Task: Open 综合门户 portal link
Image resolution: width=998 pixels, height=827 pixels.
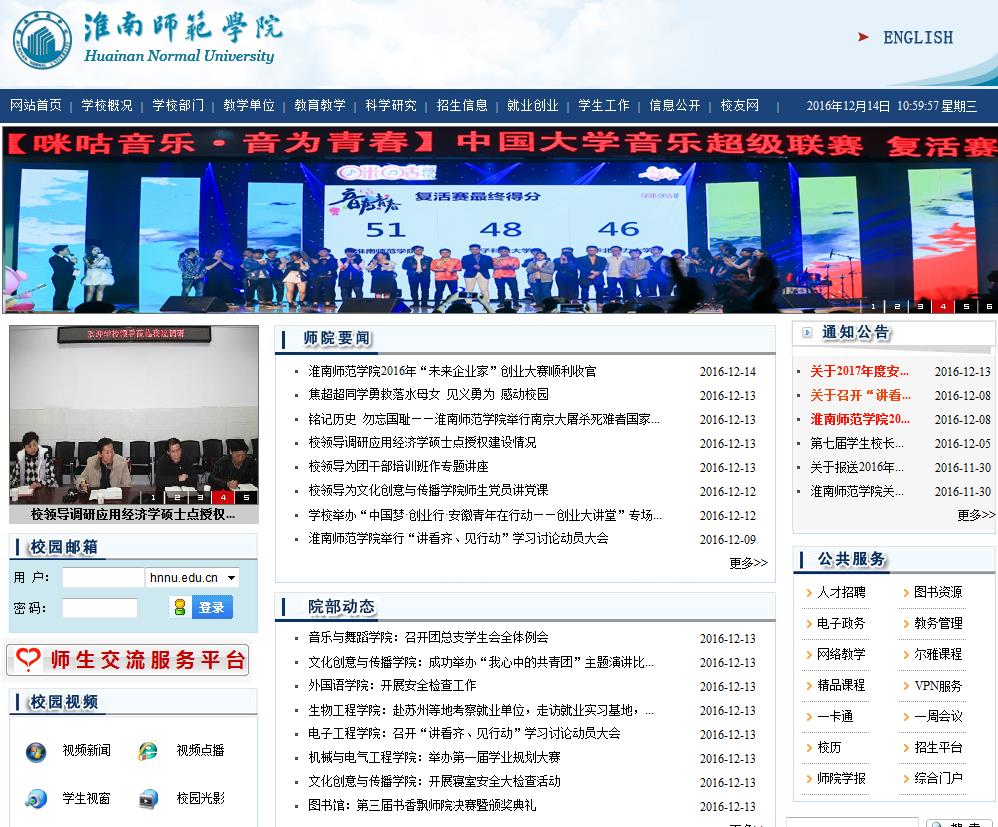Action: [x=938, y=778]
